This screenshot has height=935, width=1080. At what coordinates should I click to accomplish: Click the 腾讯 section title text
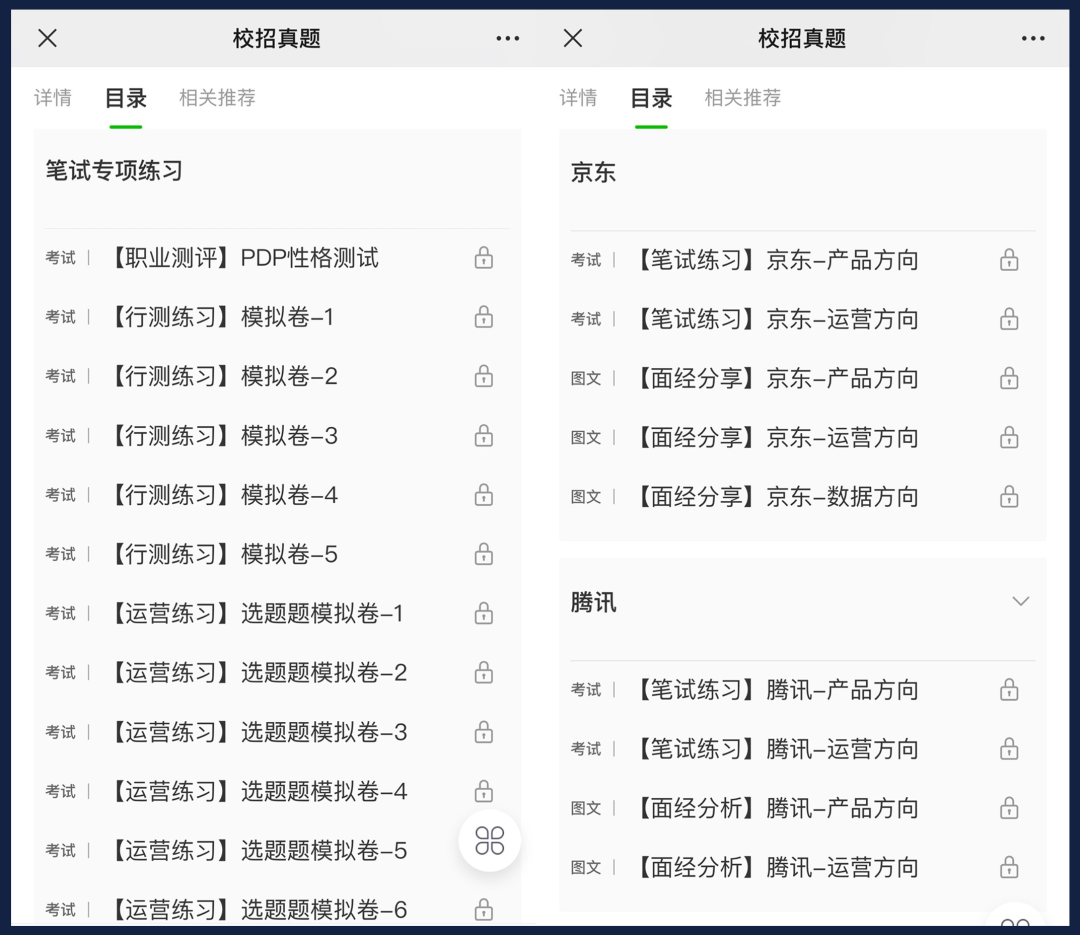[593, 602]
